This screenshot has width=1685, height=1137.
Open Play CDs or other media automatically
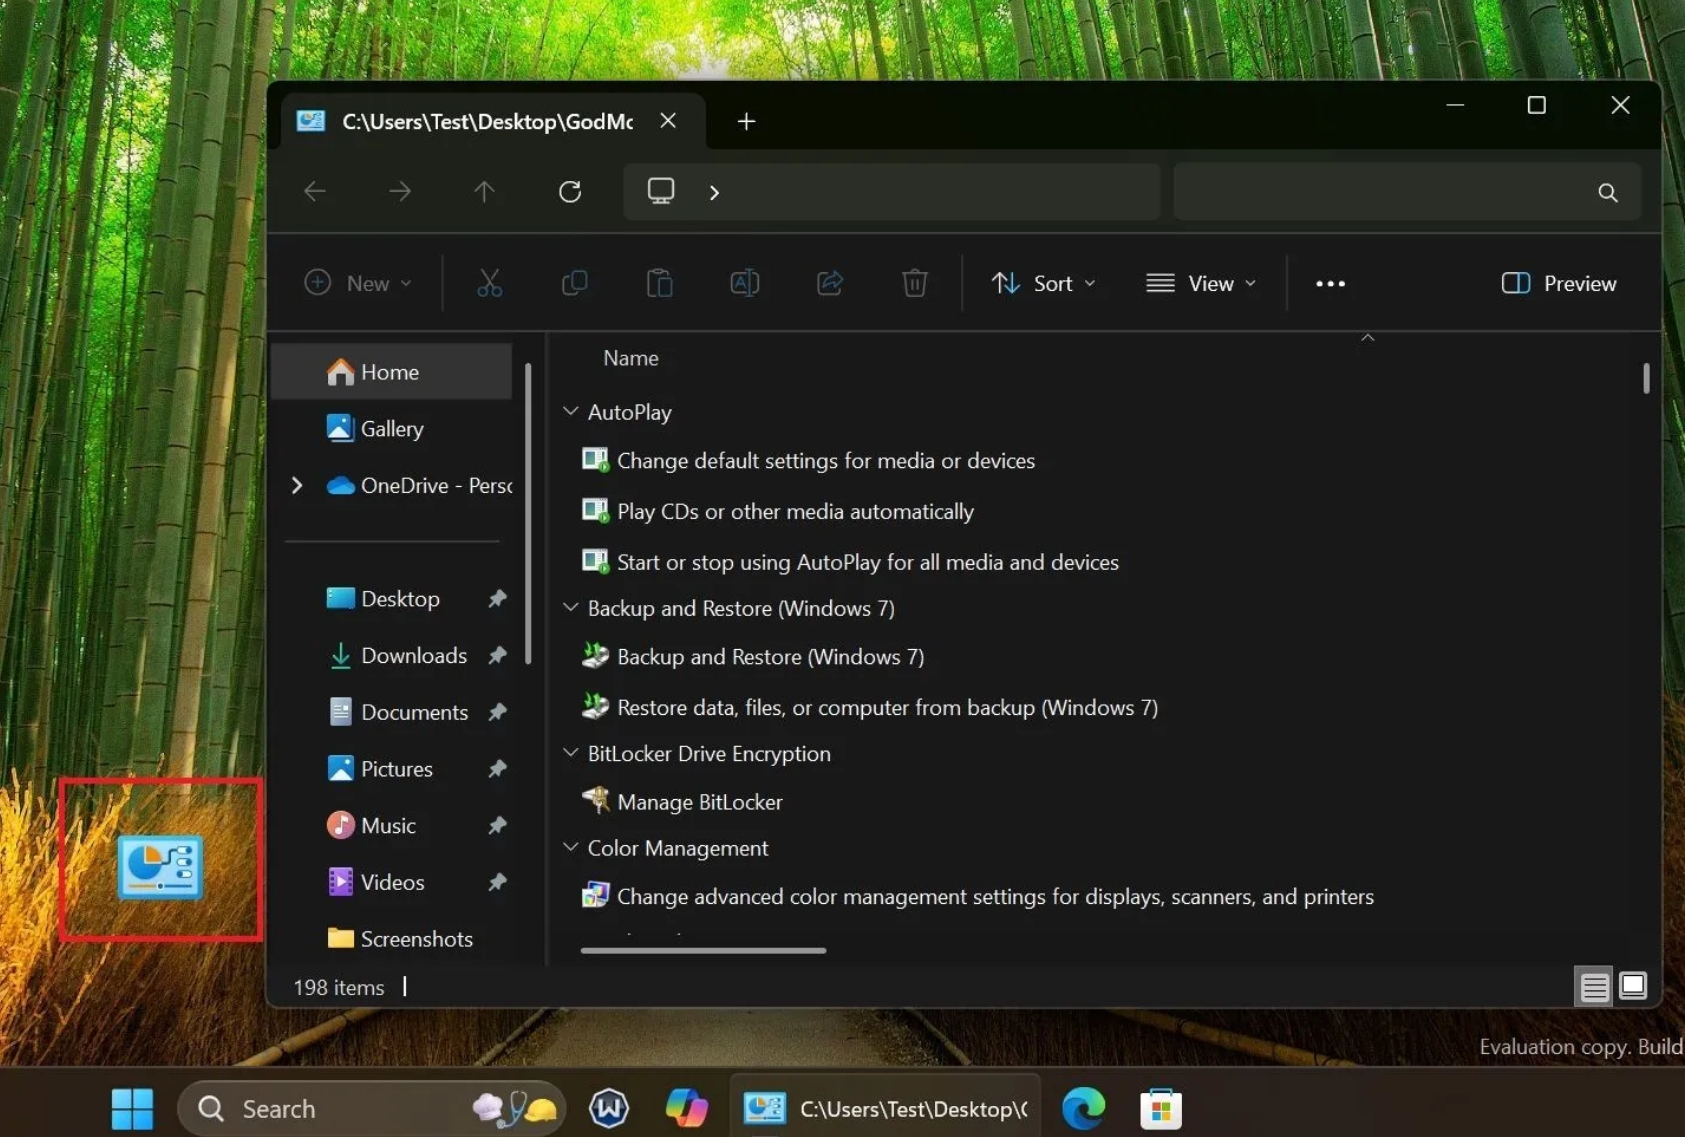point(794,511)
